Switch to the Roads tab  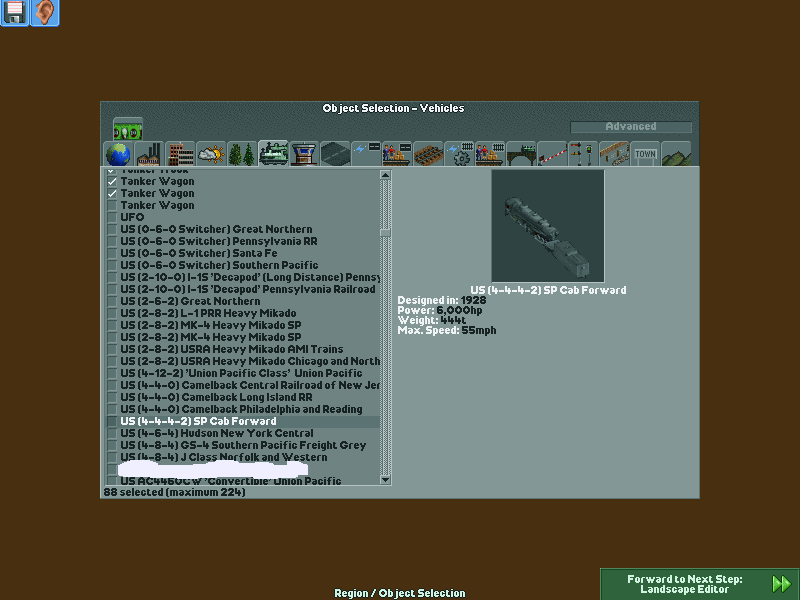tap(335, 154)
